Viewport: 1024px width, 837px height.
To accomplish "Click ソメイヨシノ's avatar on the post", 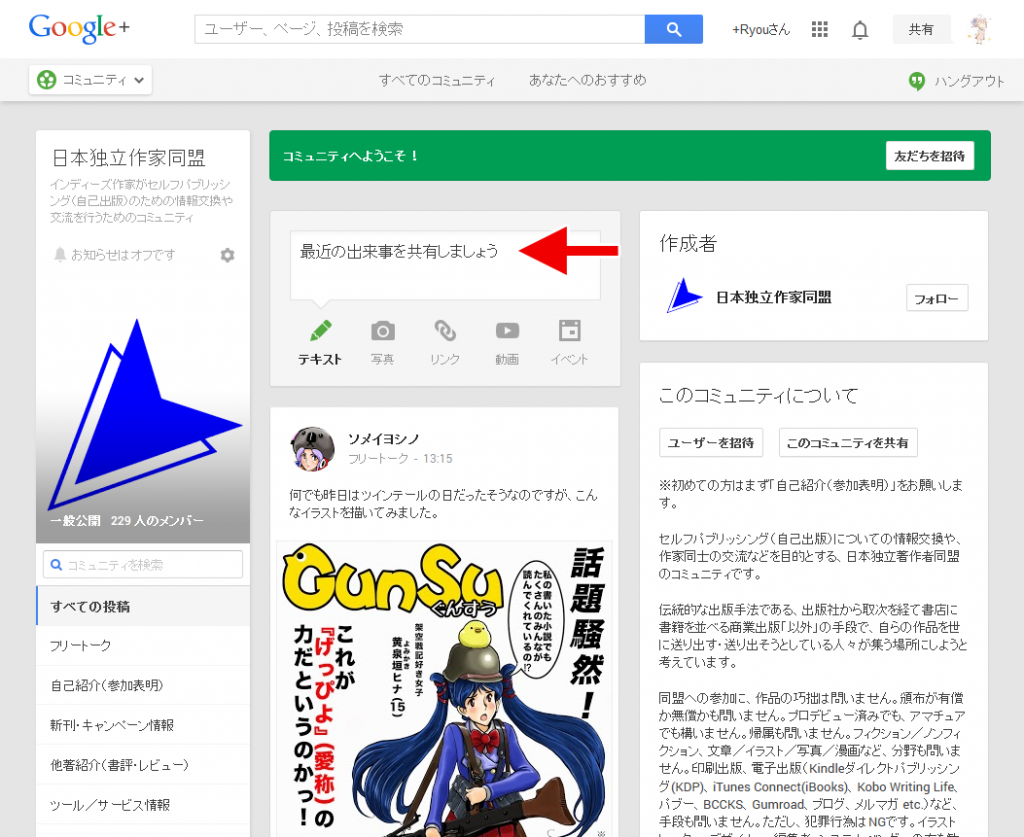I will (312, 449).
